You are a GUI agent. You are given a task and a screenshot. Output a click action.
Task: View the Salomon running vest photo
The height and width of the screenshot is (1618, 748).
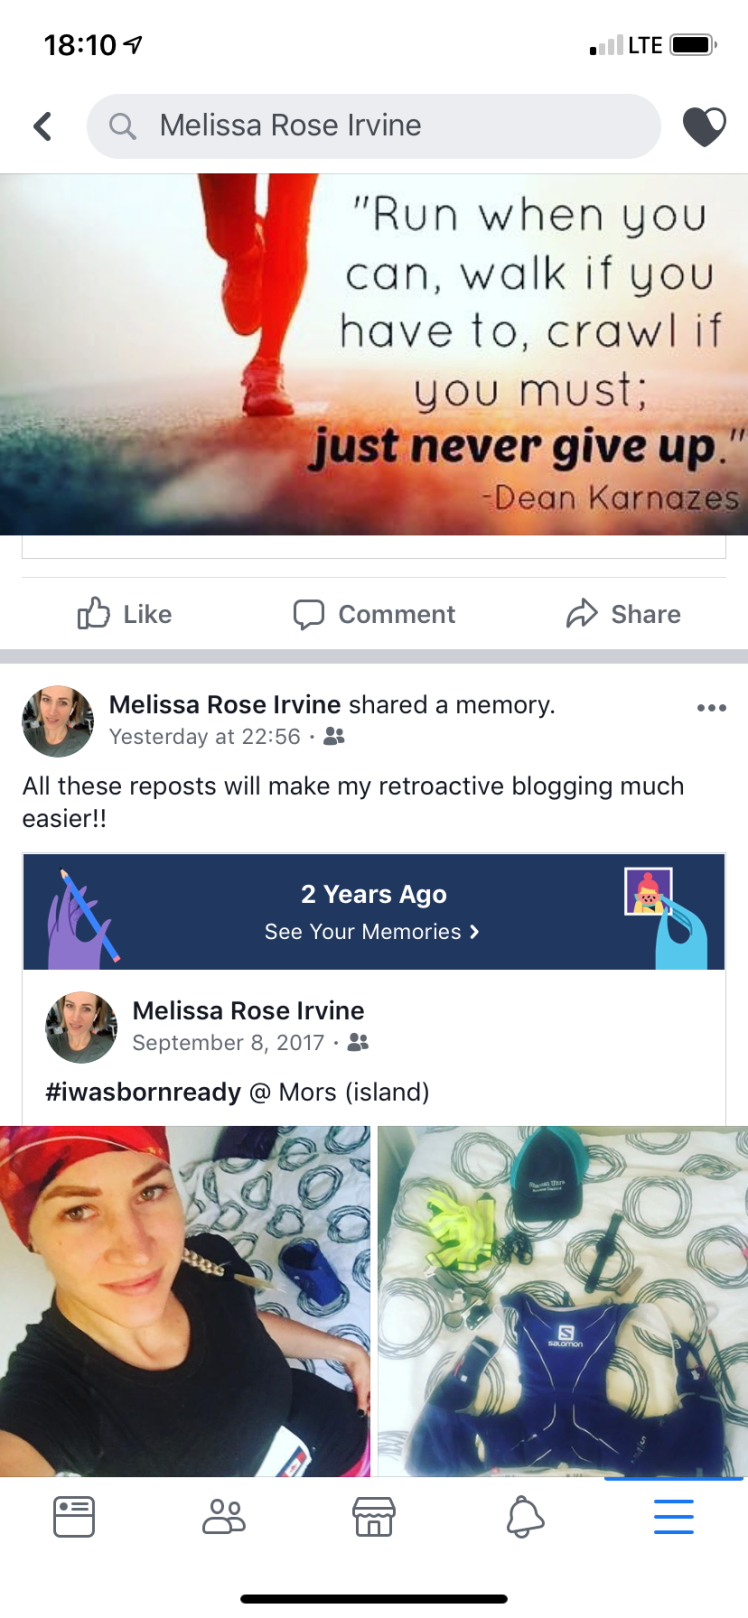tap(563, 1301)
